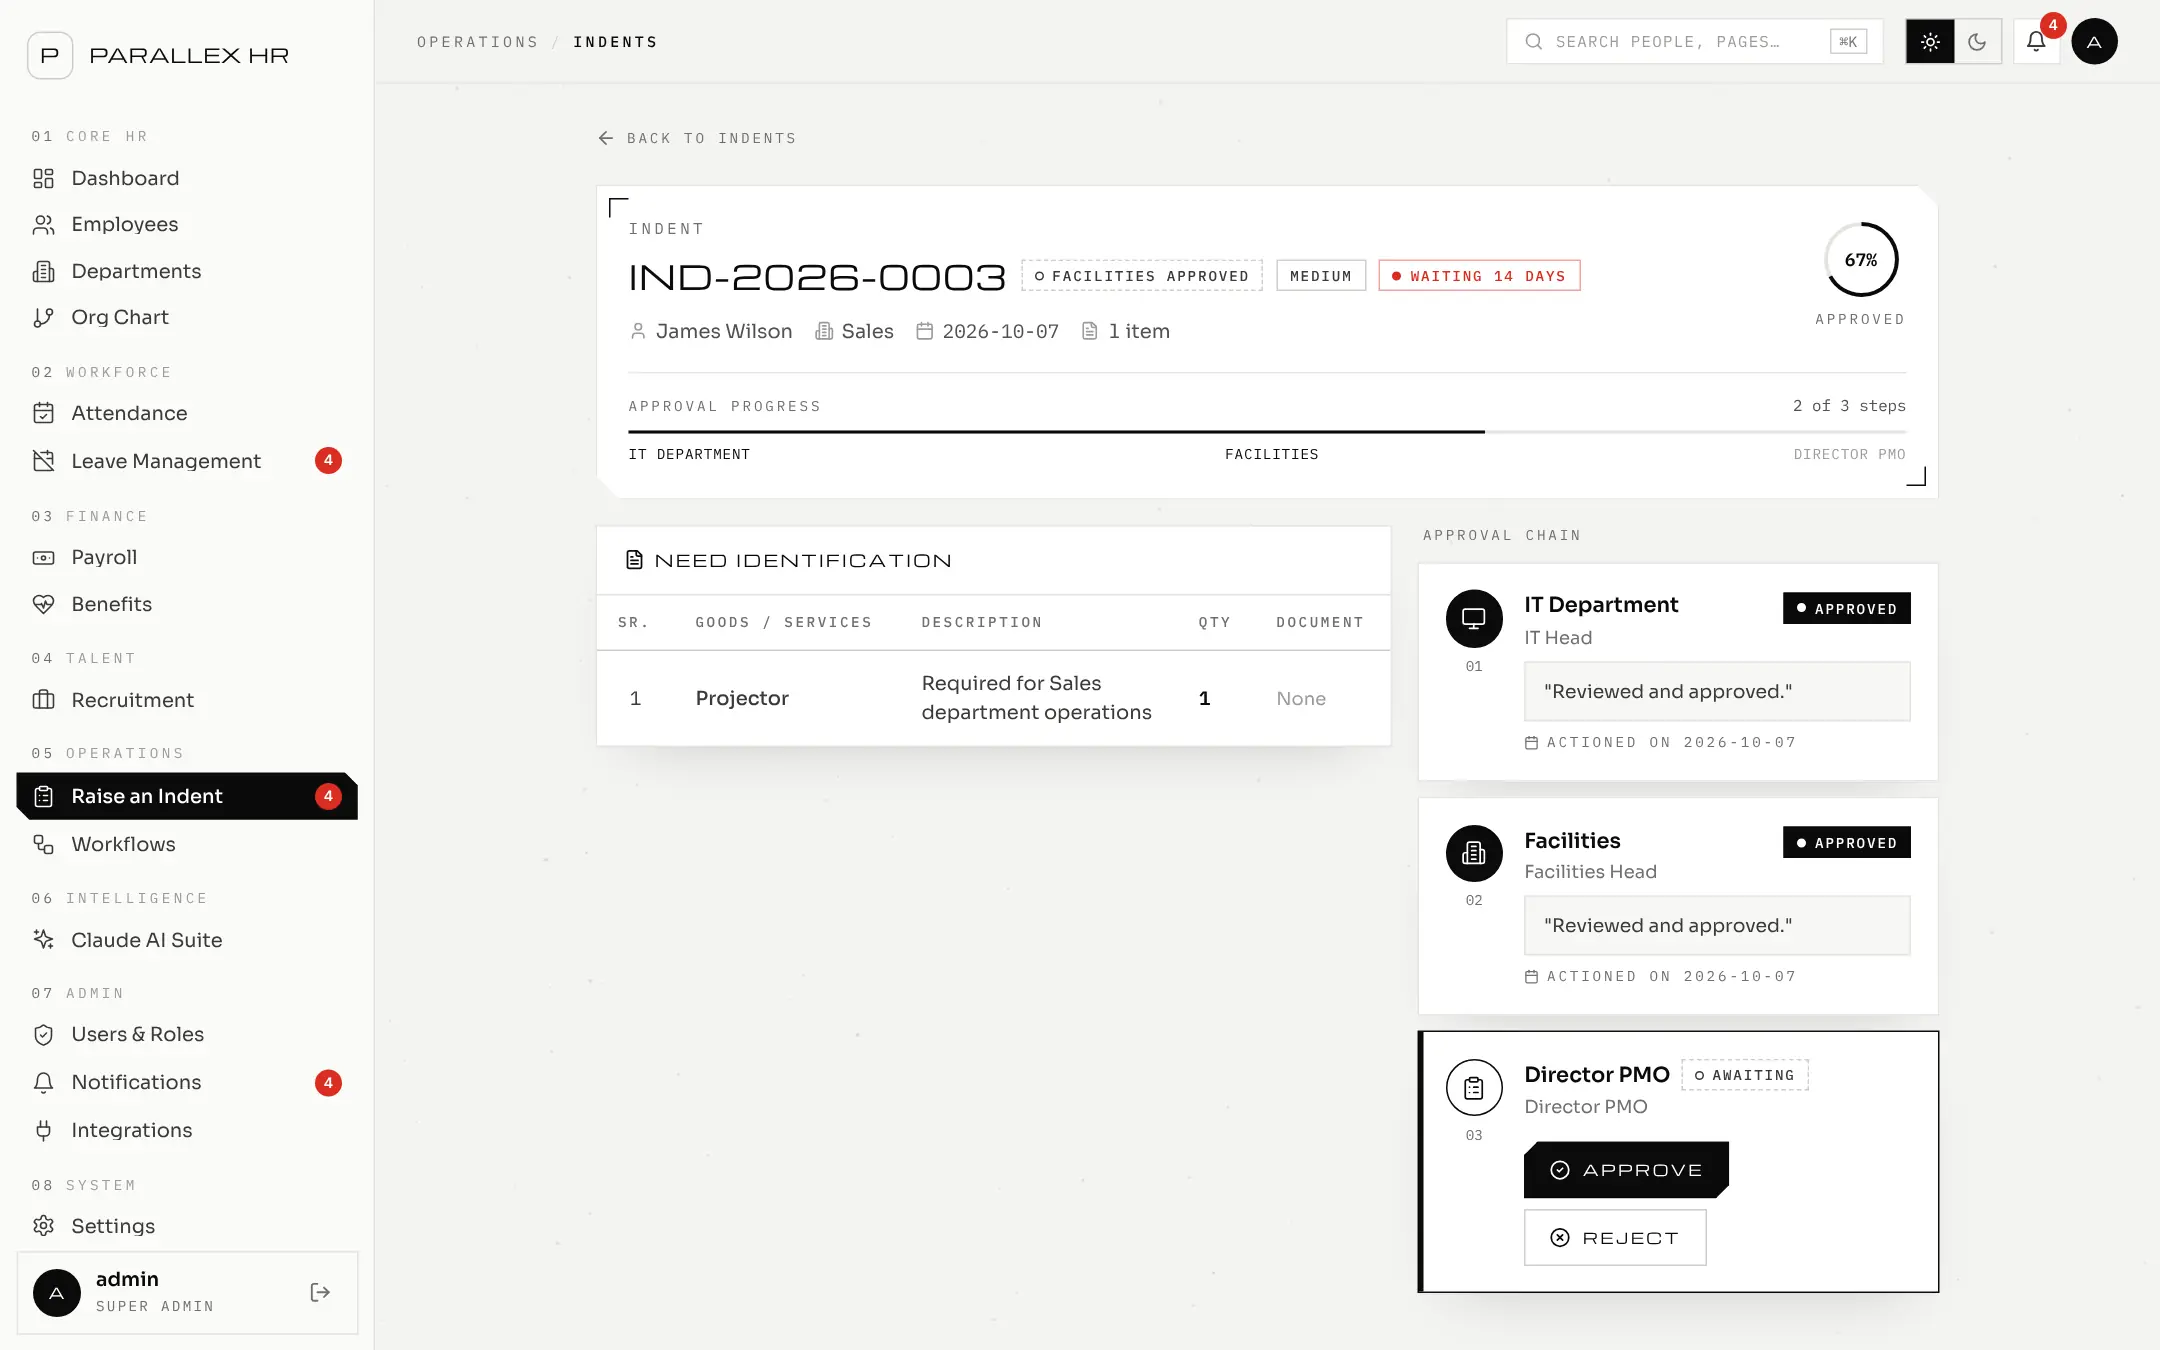Image resolution: width=2160 pixels, height=1350 pixels.
Task: Click the '1 item' count text
Action: coord(1139,331)
